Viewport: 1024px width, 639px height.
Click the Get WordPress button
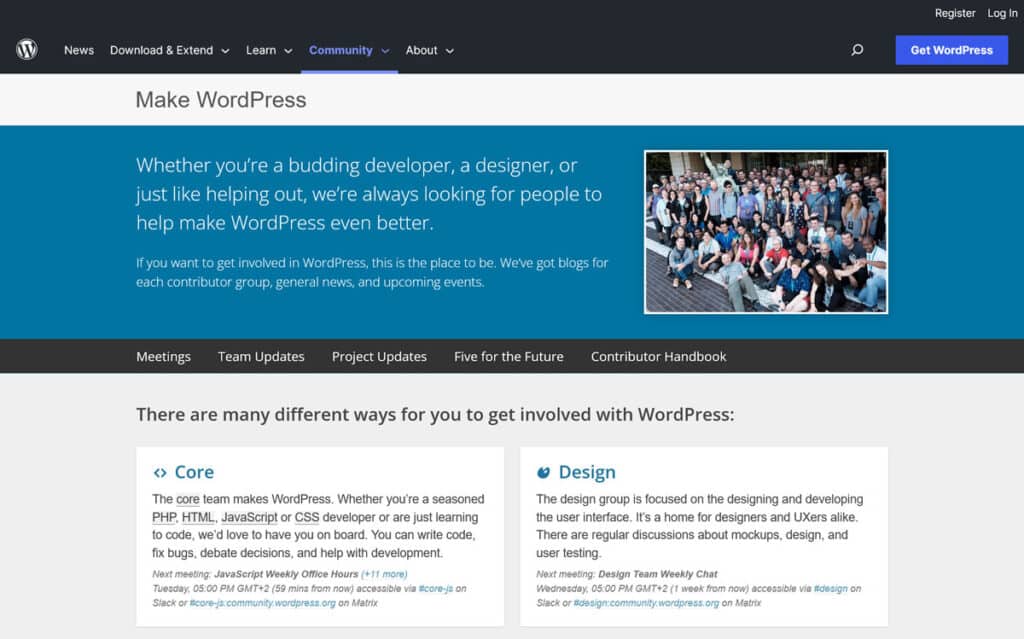(x=951, y=49)
